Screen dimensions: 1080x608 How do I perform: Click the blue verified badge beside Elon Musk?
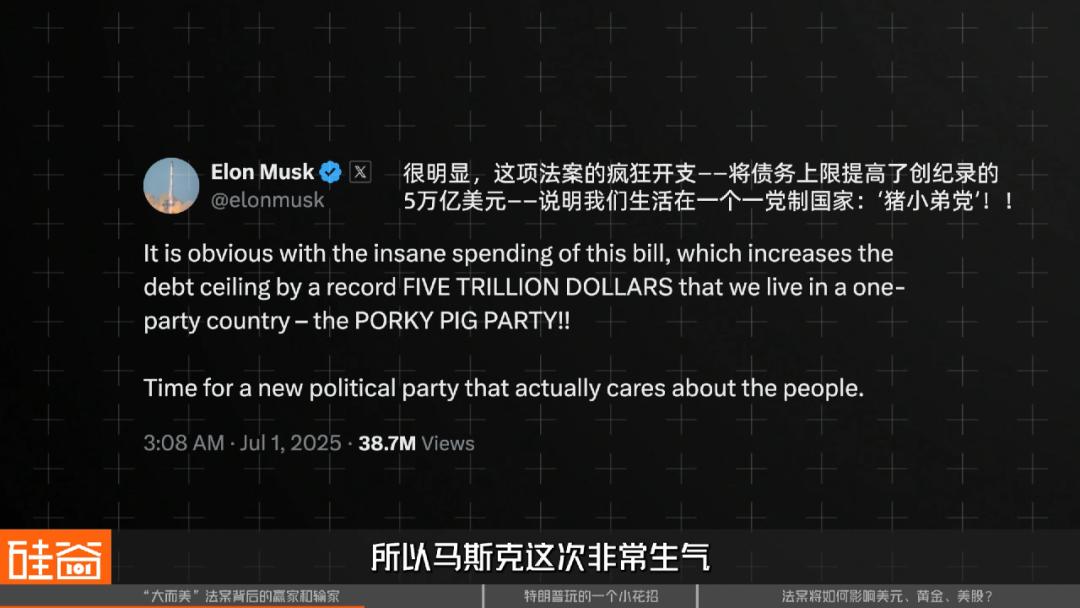point(331,172)
